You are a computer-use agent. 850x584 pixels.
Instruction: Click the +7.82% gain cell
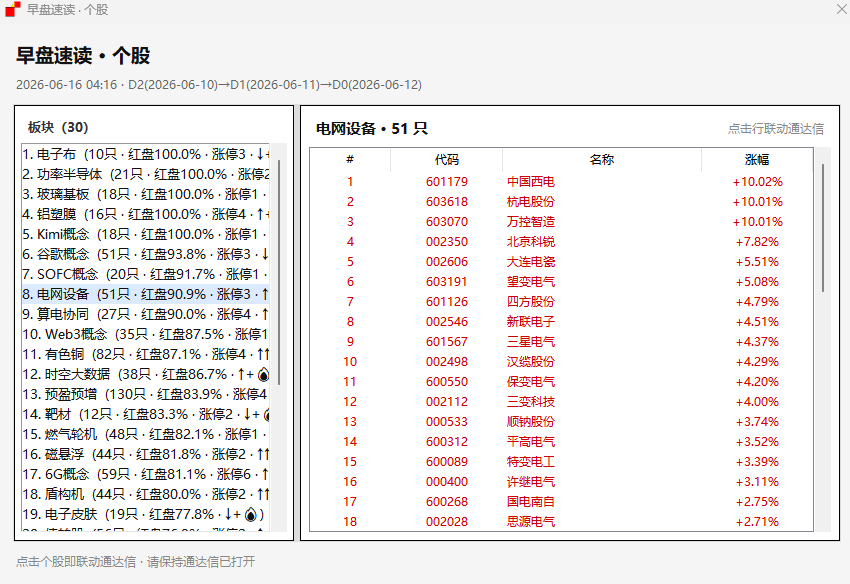pos(757,242)
